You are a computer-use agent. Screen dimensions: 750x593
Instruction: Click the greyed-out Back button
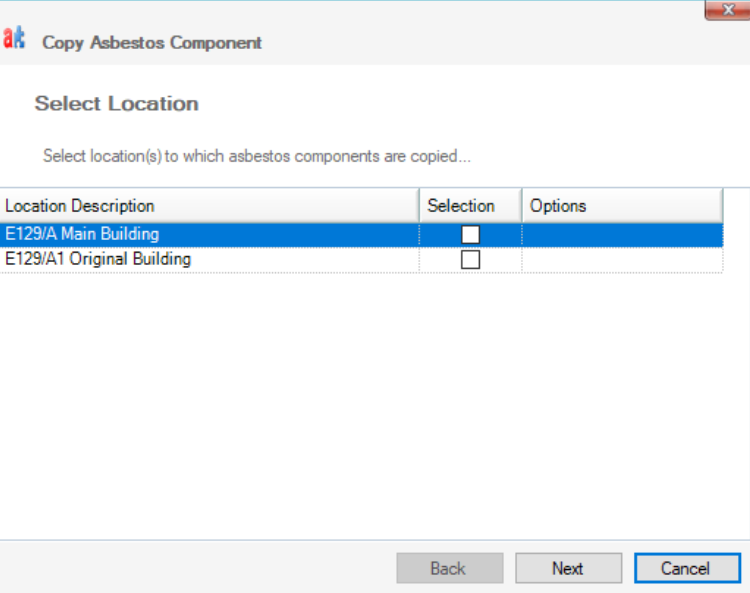coord(449,568)
